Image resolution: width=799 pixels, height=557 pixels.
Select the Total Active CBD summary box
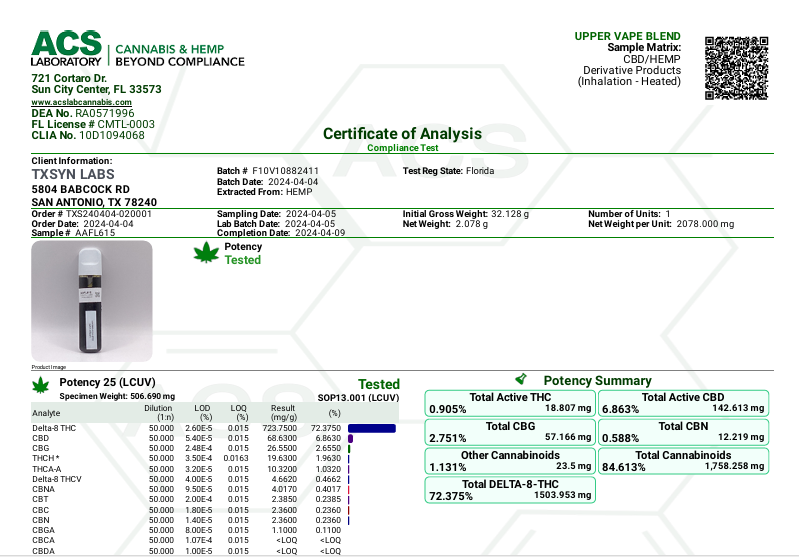[683, 403]
